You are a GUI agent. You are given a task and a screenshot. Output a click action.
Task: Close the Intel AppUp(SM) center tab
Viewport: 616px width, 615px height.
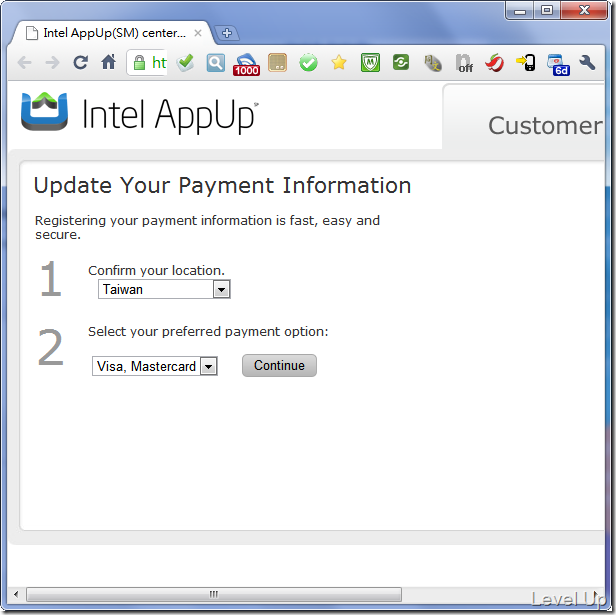point(198,33)
